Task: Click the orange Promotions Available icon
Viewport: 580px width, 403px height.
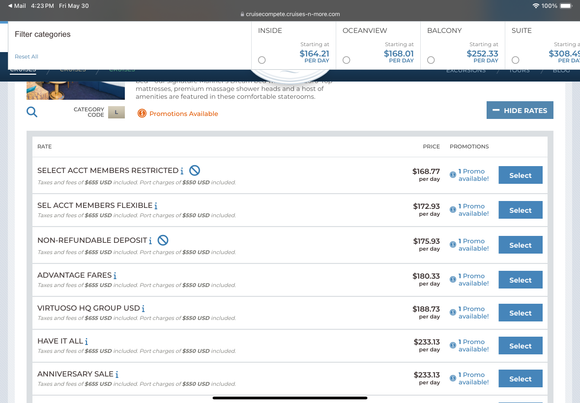Action: pos(142,113)
